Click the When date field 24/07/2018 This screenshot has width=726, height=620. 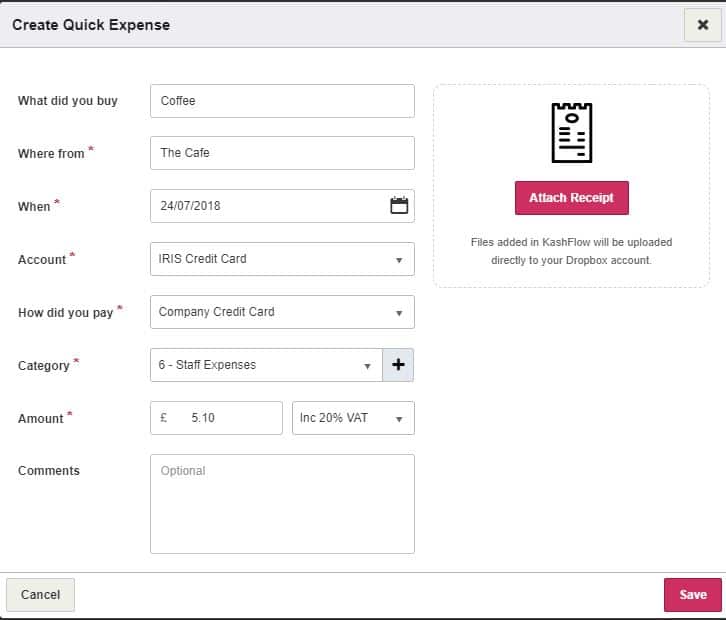[265, 206]
